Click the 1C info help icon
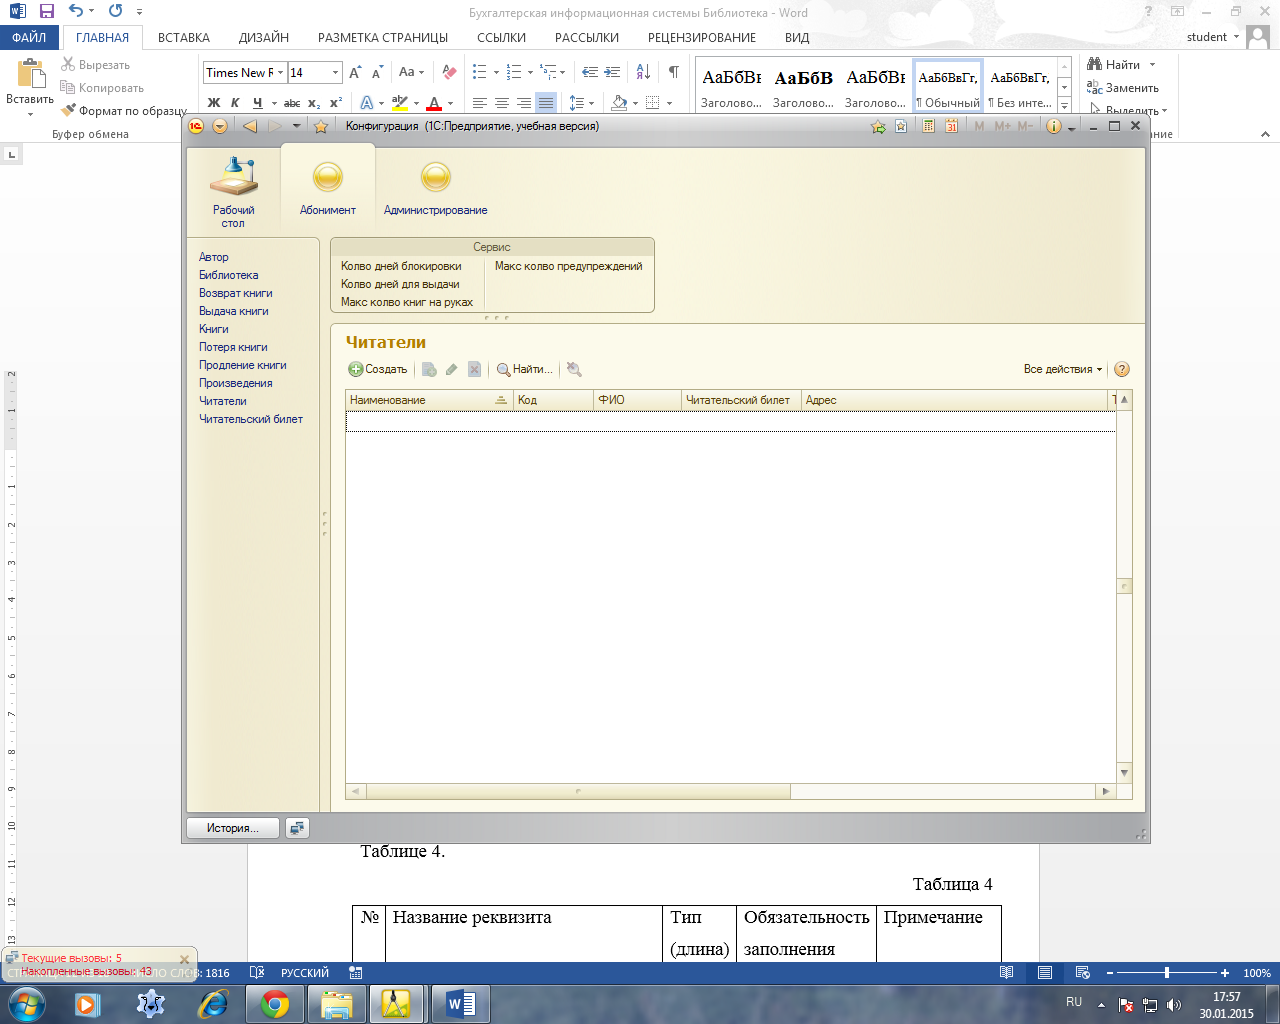This screenshot has height=1024, width=1280. pyautogui.click(x=1053, y=126)
